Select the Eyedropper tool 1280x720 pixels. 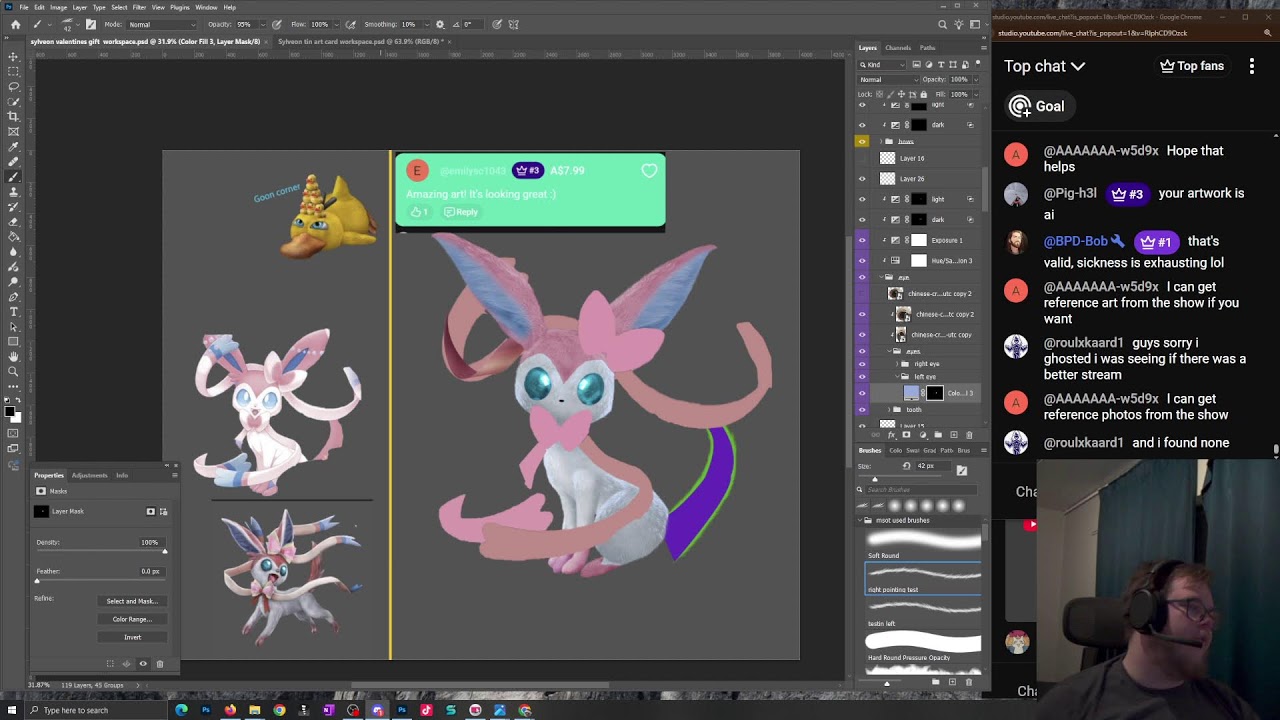click(14, 147)
